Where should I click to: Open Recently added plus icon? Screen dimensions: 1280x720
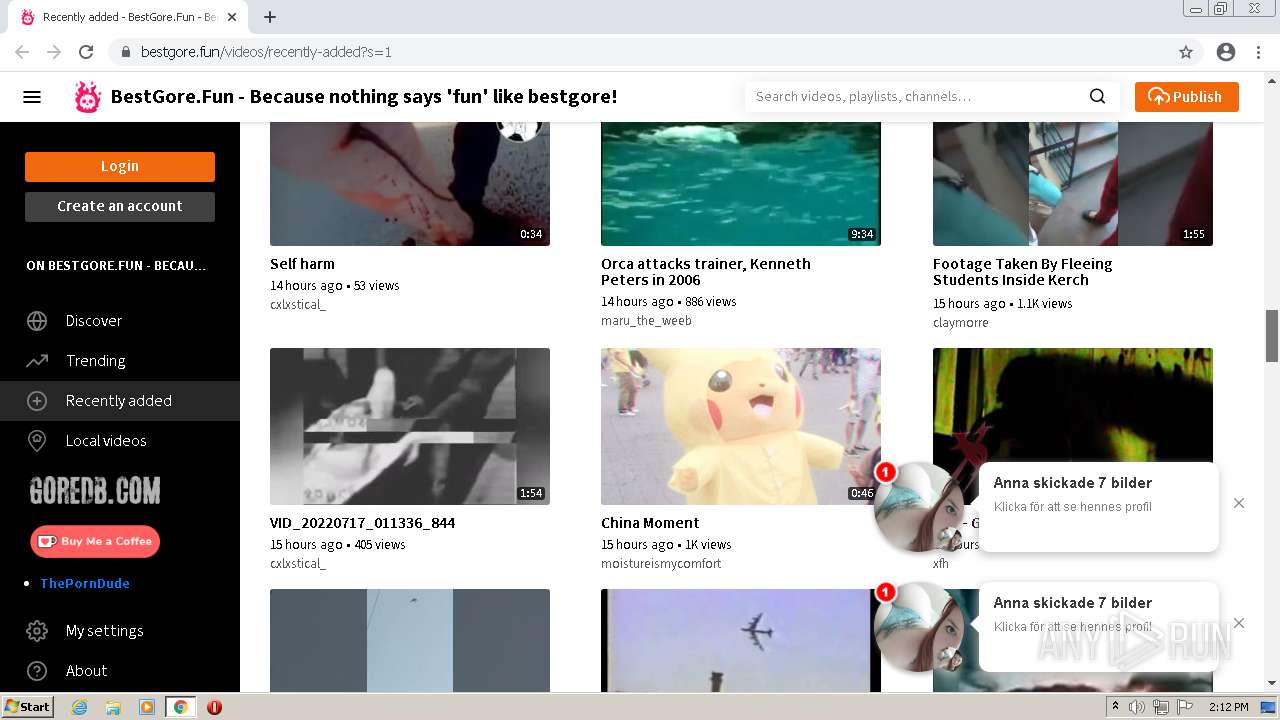pos(37,401)
